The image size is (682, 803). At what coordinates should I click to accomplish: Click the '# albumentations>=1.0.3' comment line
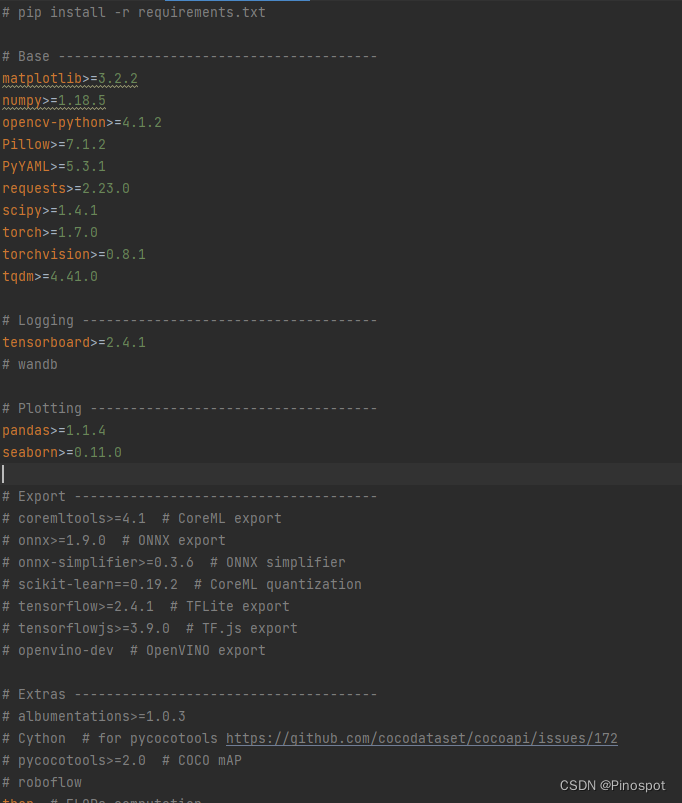(x=94, y=717)
